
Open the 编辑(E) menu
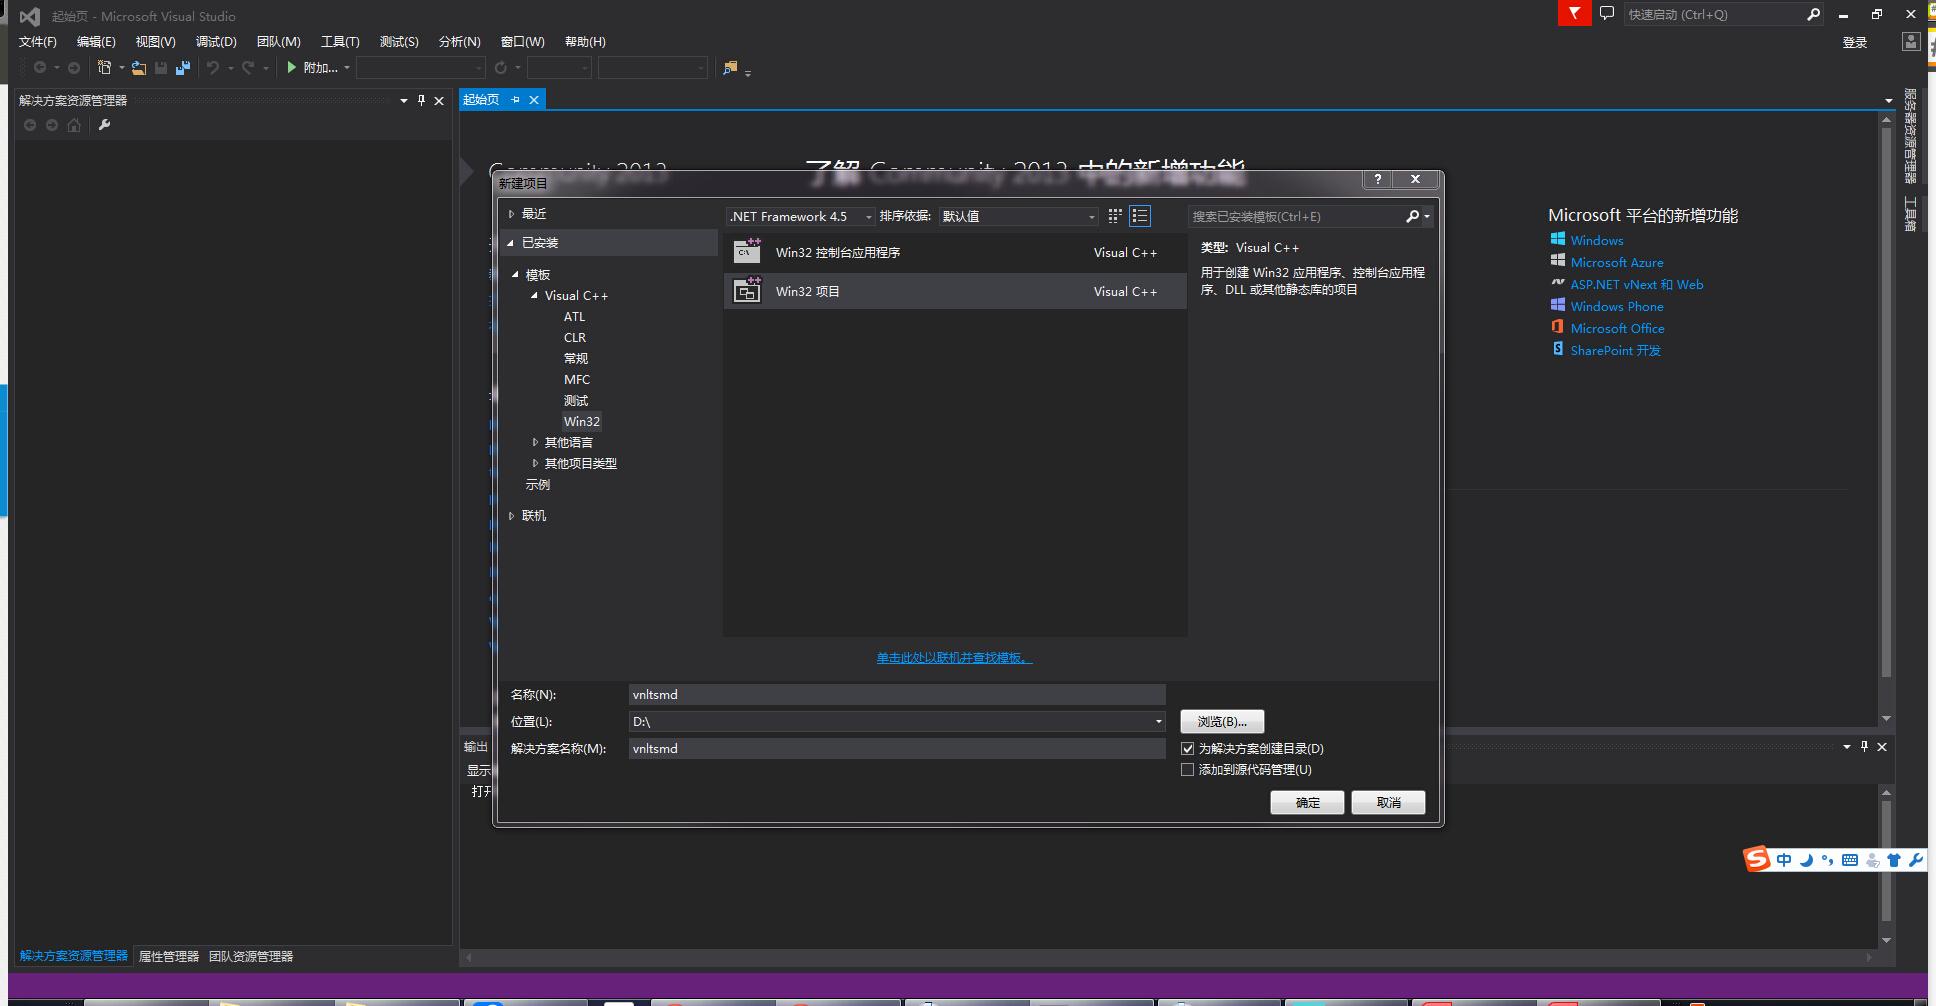96,42
